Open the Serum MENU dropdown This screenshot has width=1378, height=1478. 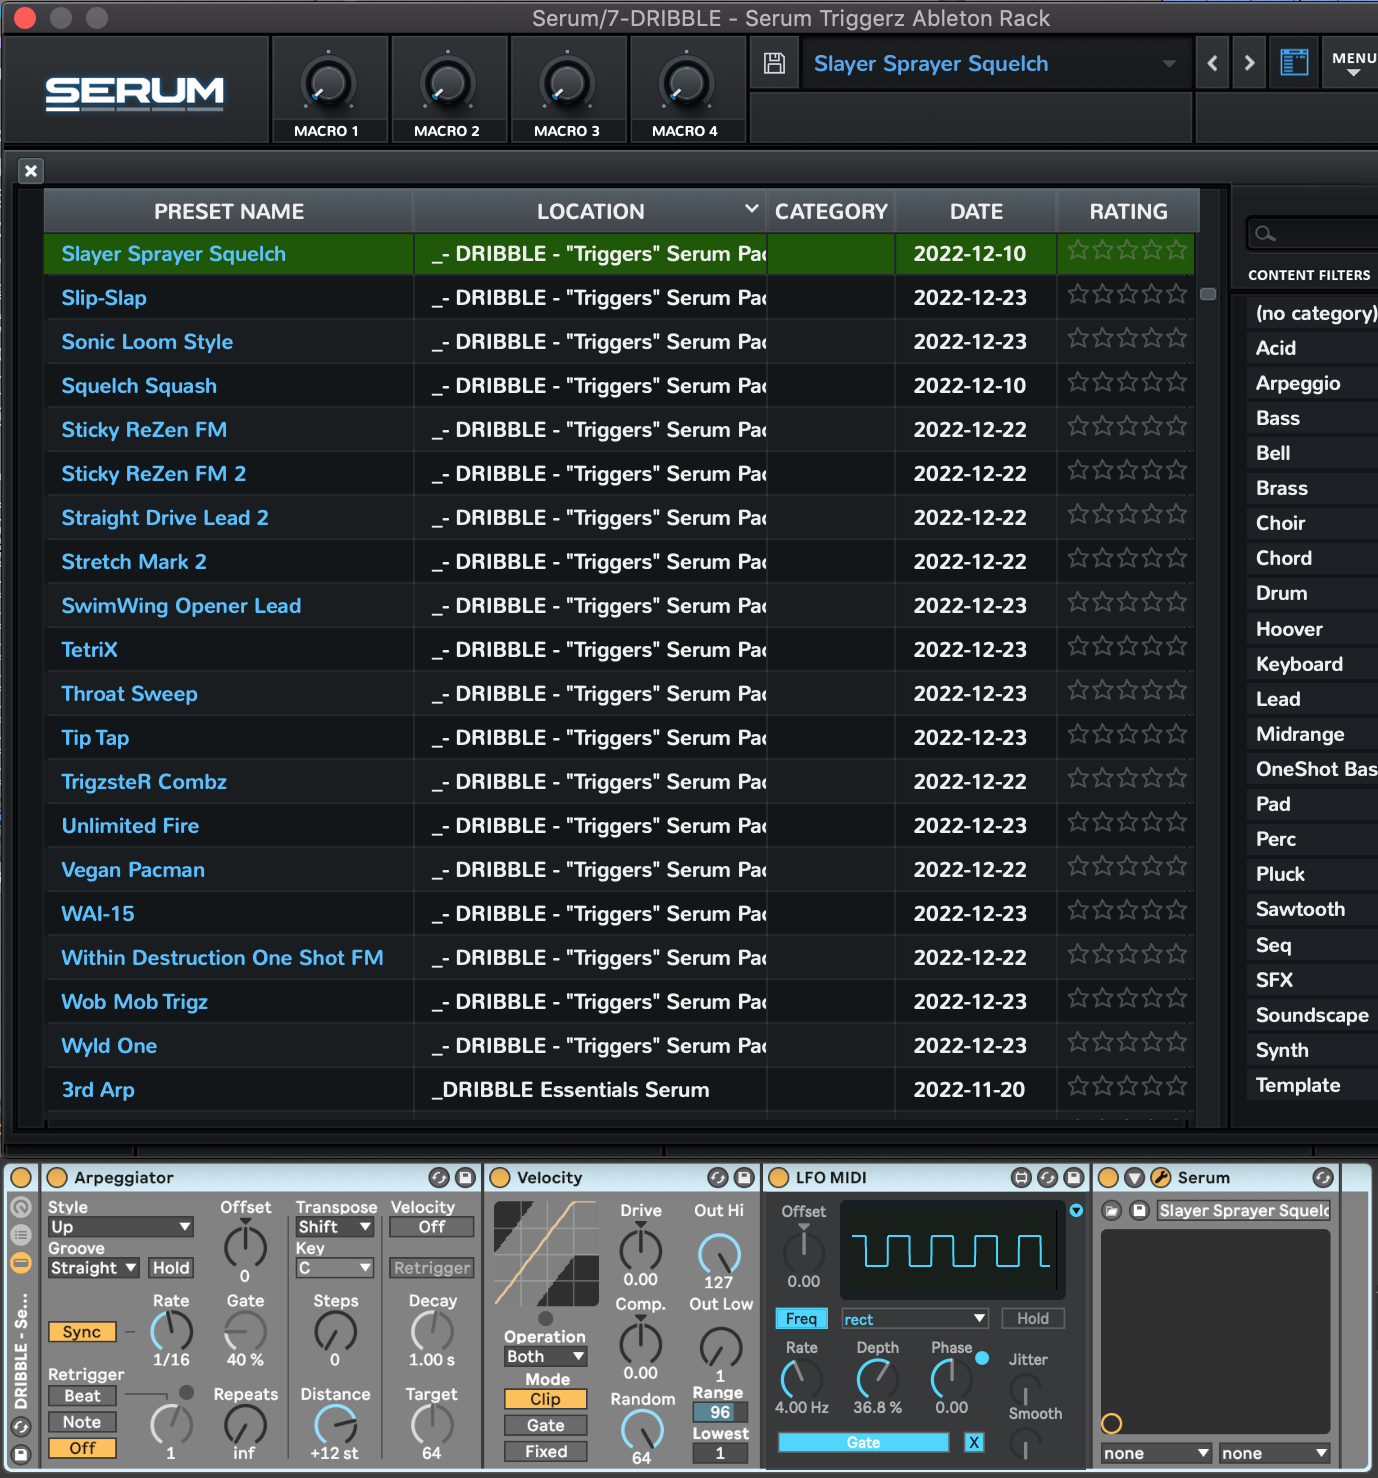(1353, 64)
